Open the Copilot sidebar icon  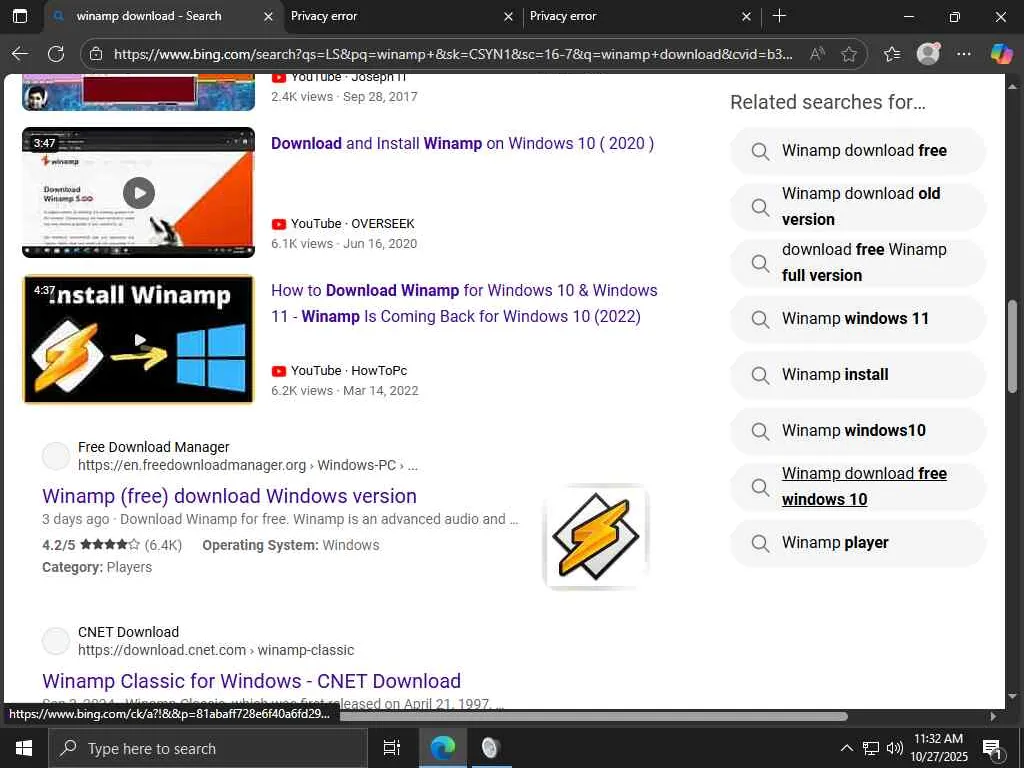click(x=1002, y=54)
